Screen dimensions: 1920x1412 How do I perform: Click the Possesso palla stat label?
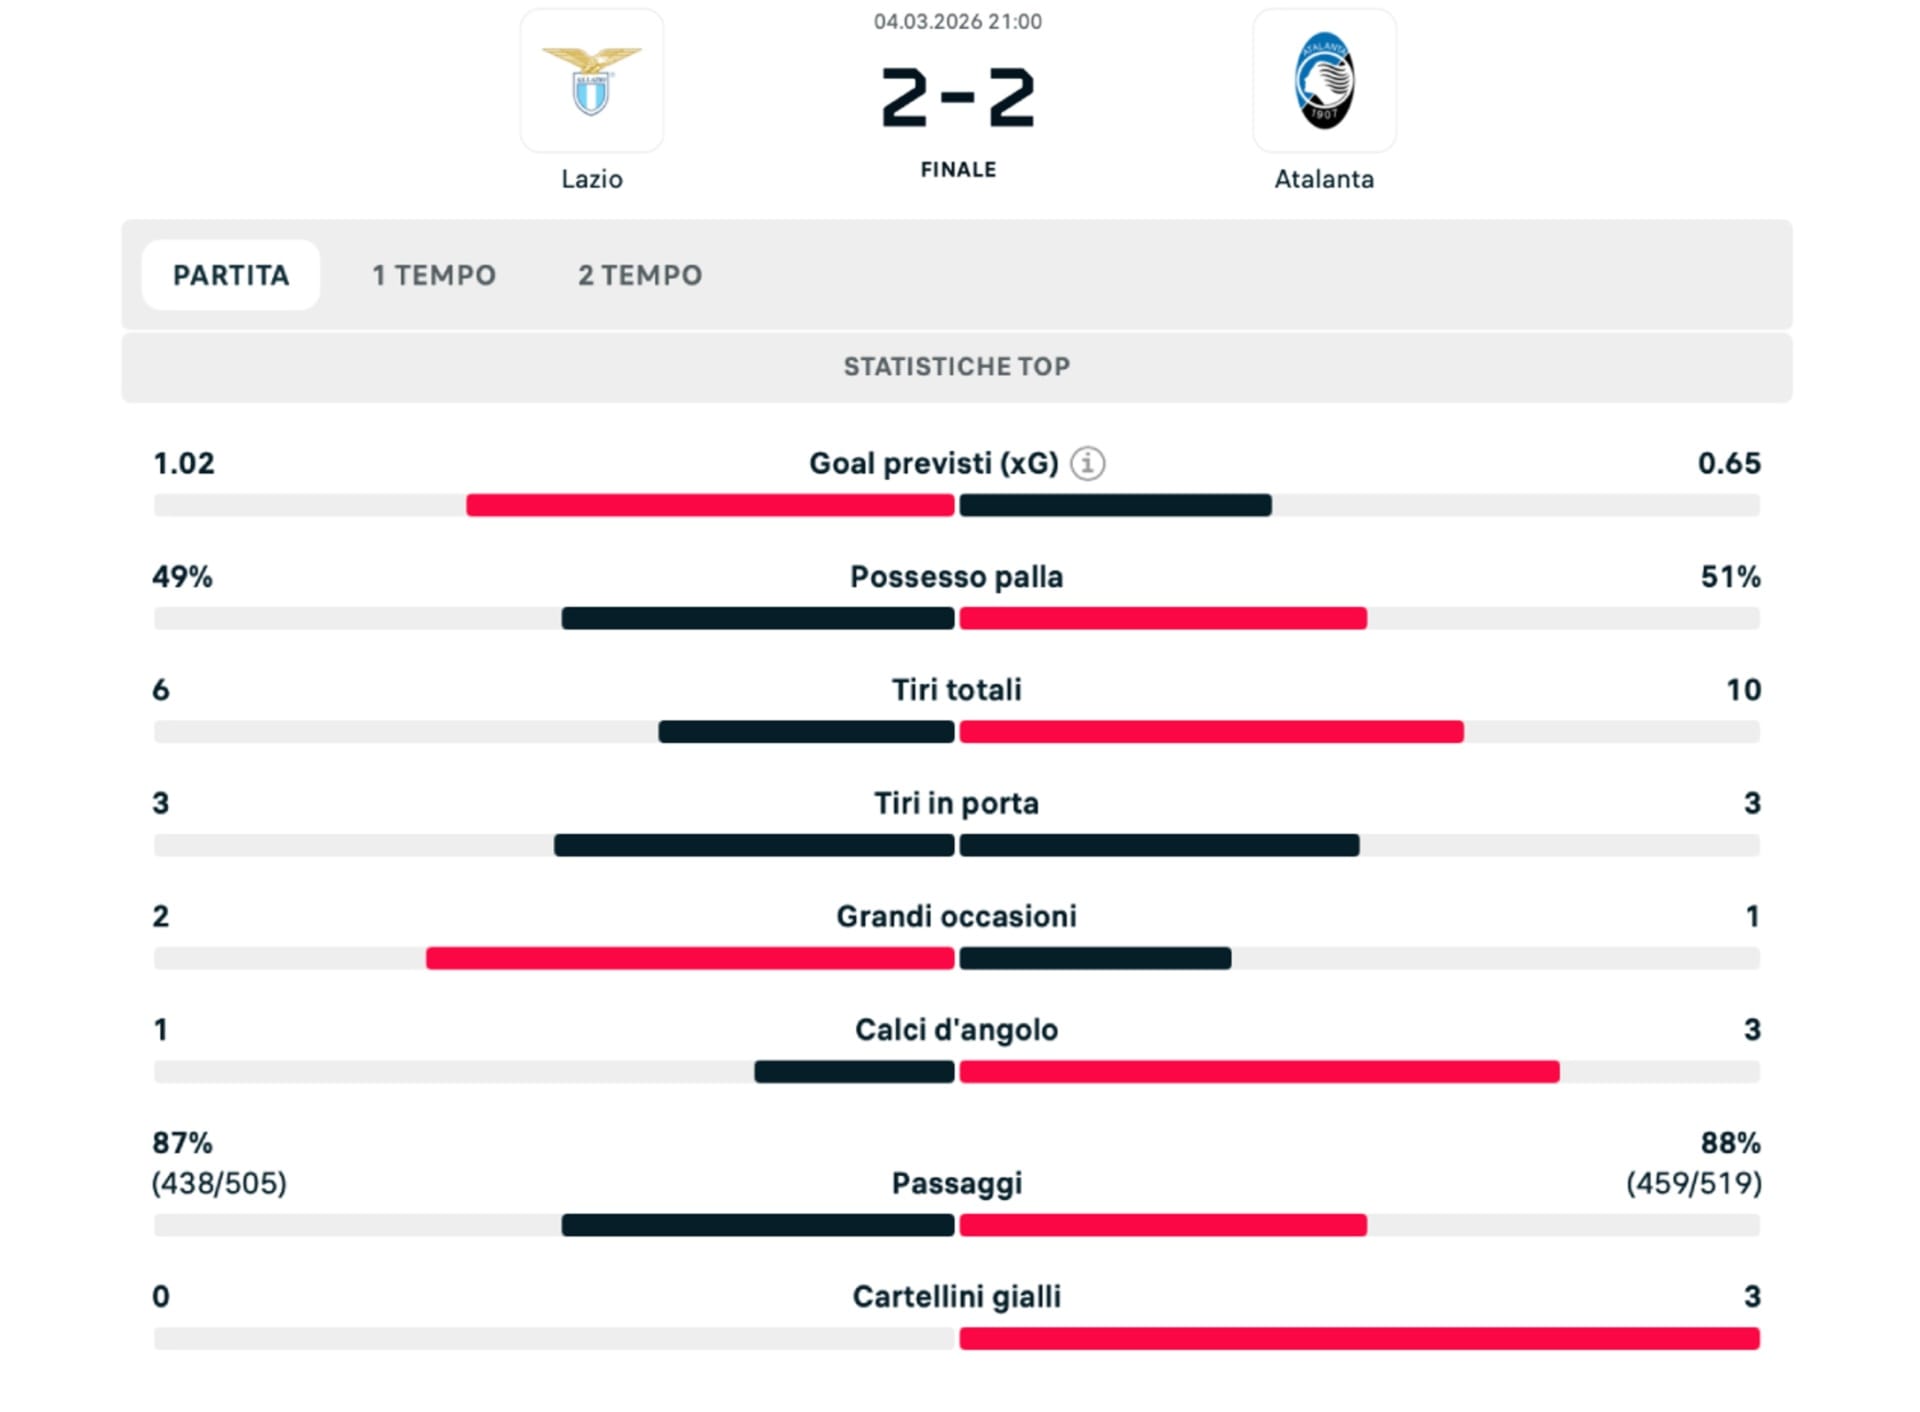(957, 577)
